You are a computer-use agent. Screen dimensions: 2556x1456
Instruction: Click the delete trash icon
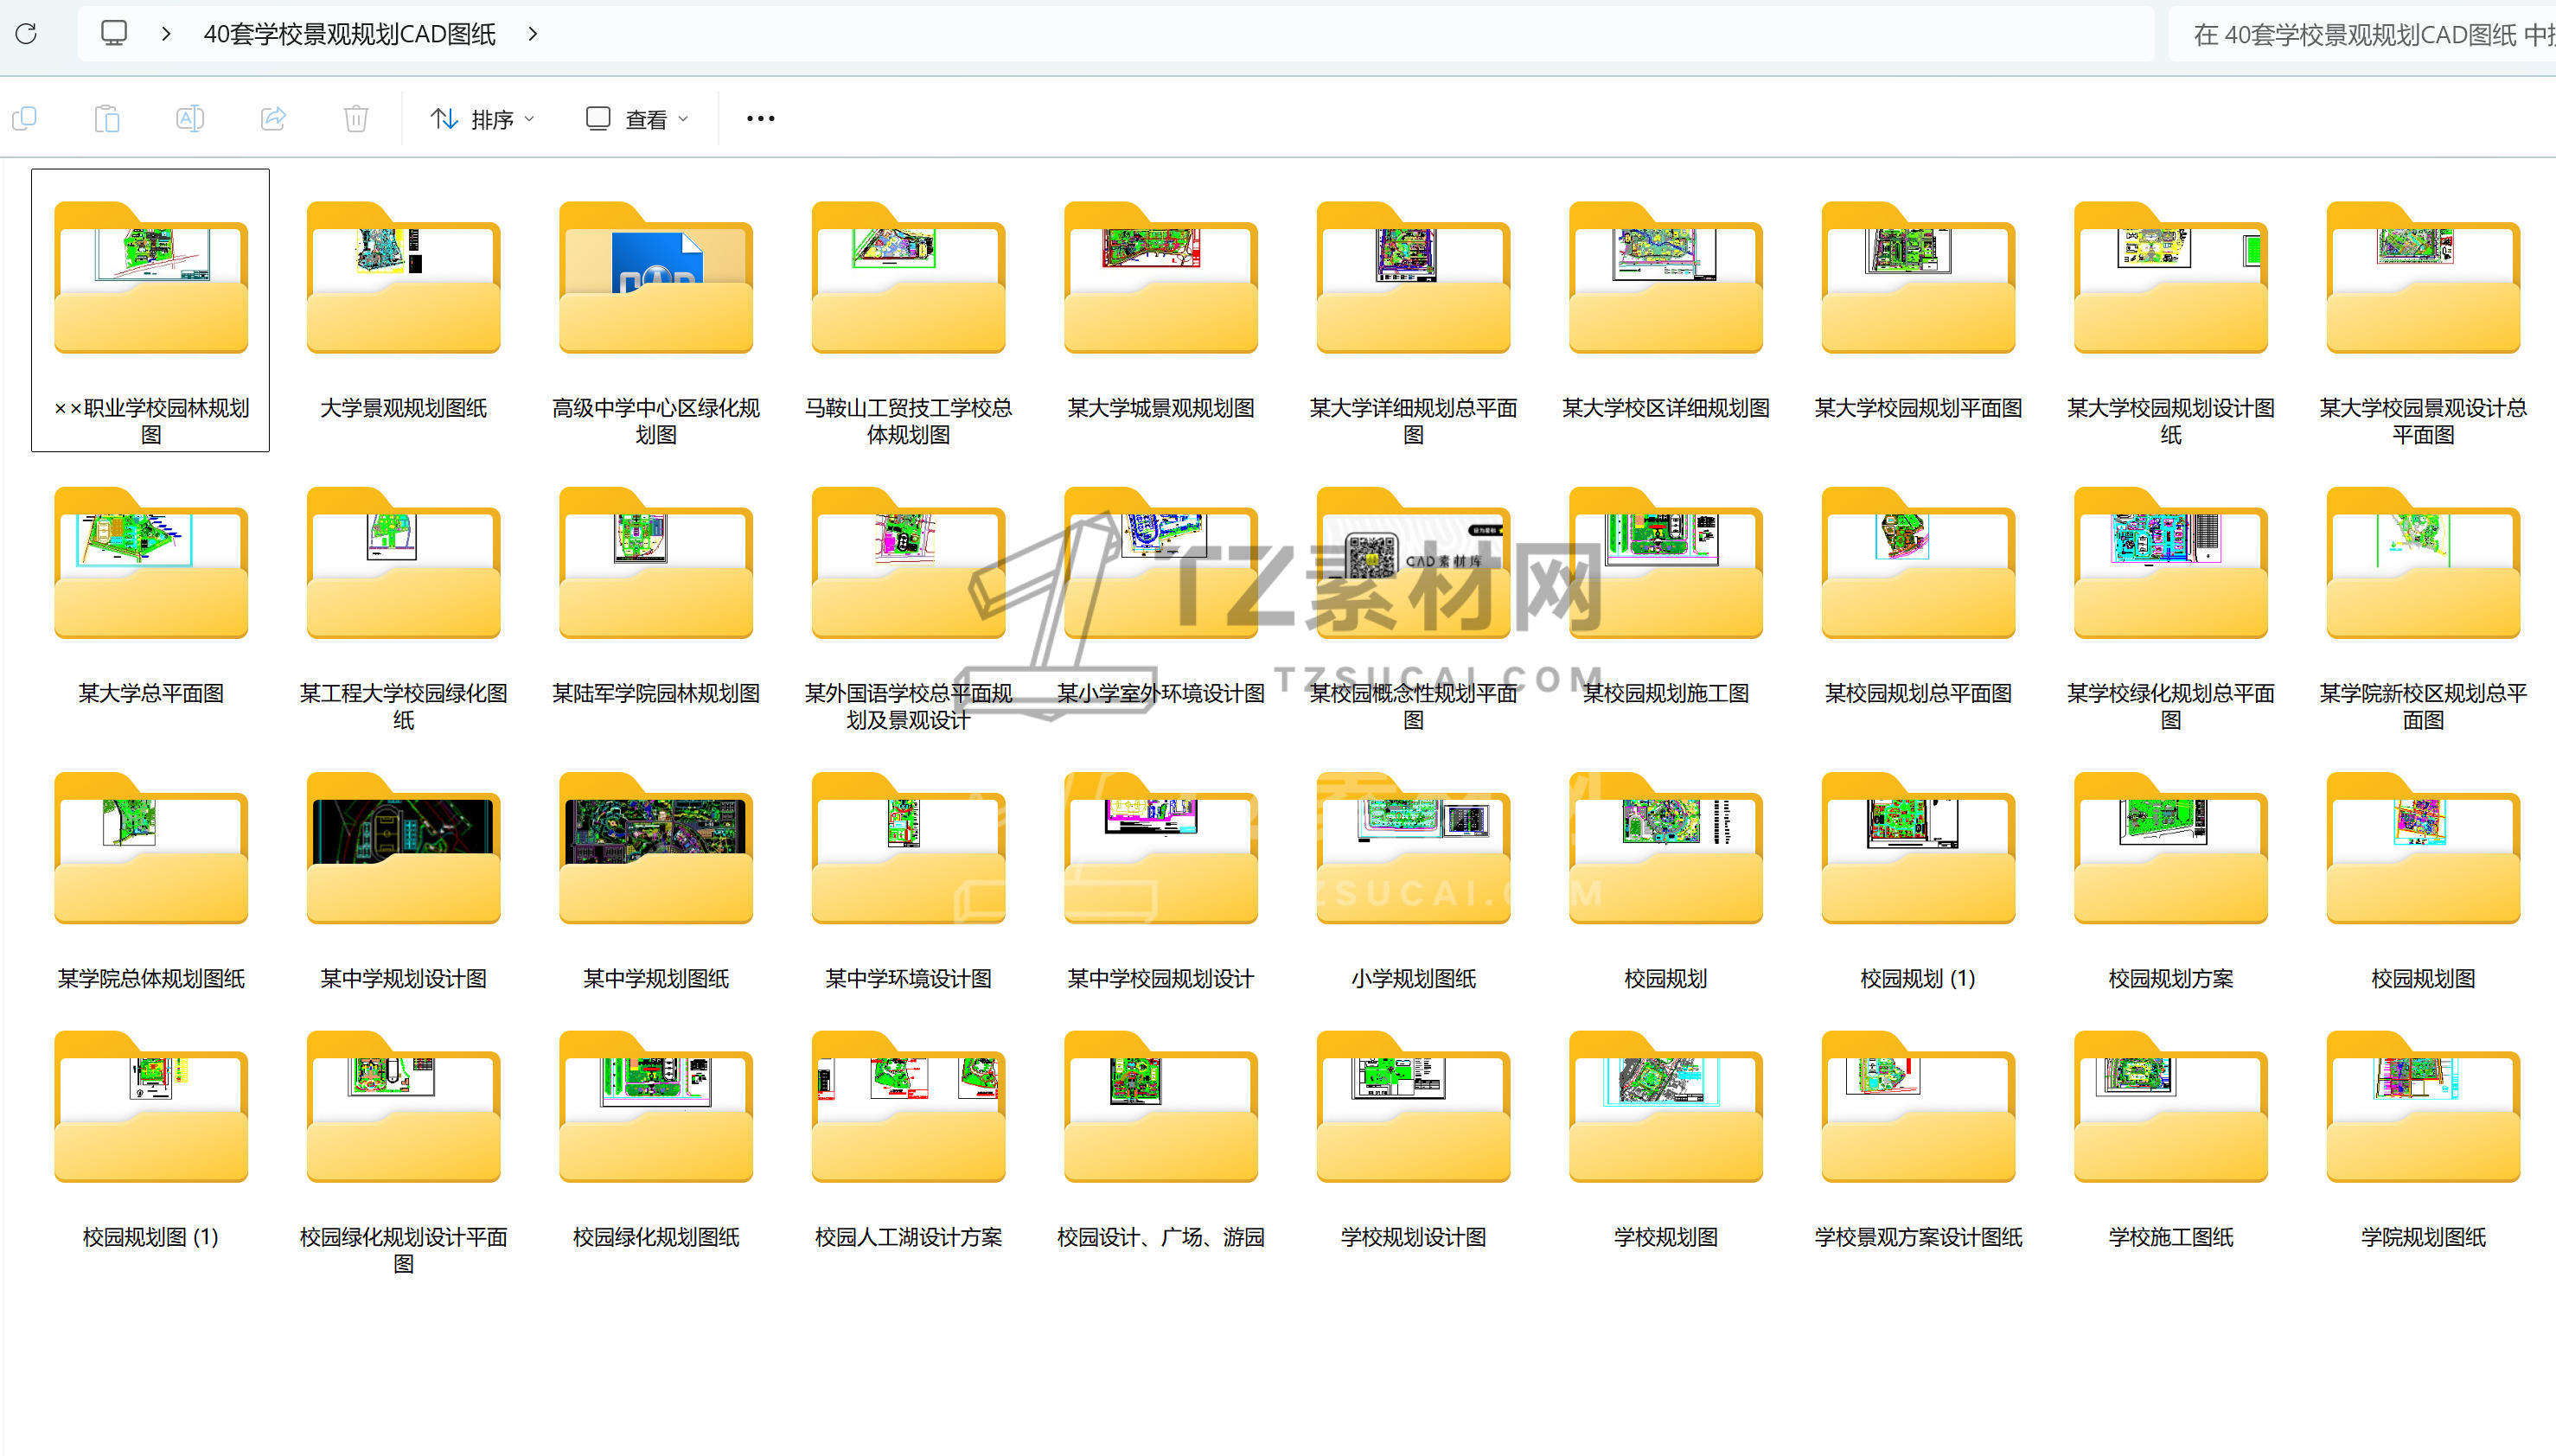pos(356,119)
